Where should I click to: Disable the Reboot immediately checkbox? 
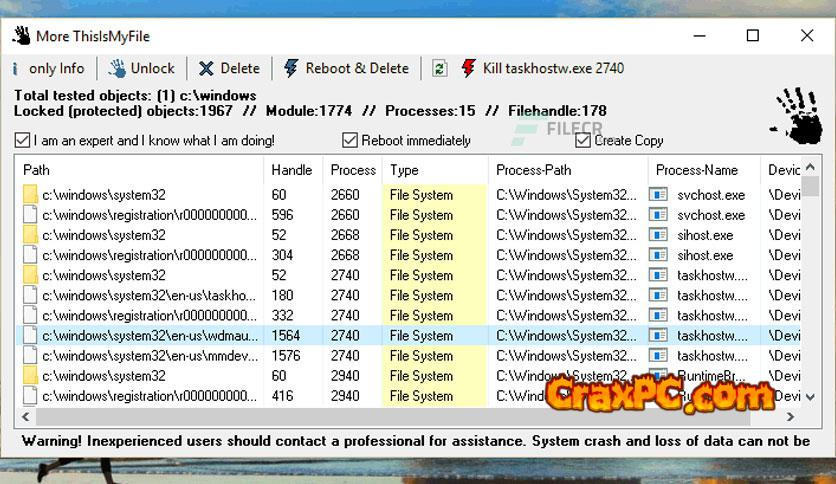350,141
